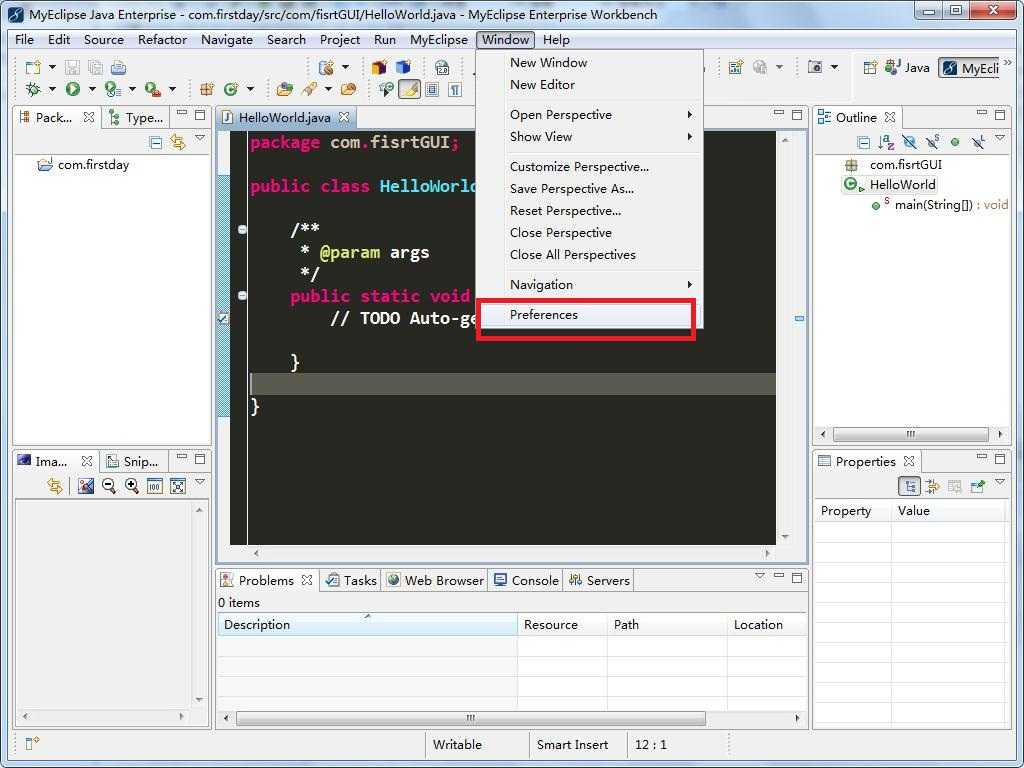Click the New Java Package icon
This screenshot has height=768, width=1024.
[206, 89]
